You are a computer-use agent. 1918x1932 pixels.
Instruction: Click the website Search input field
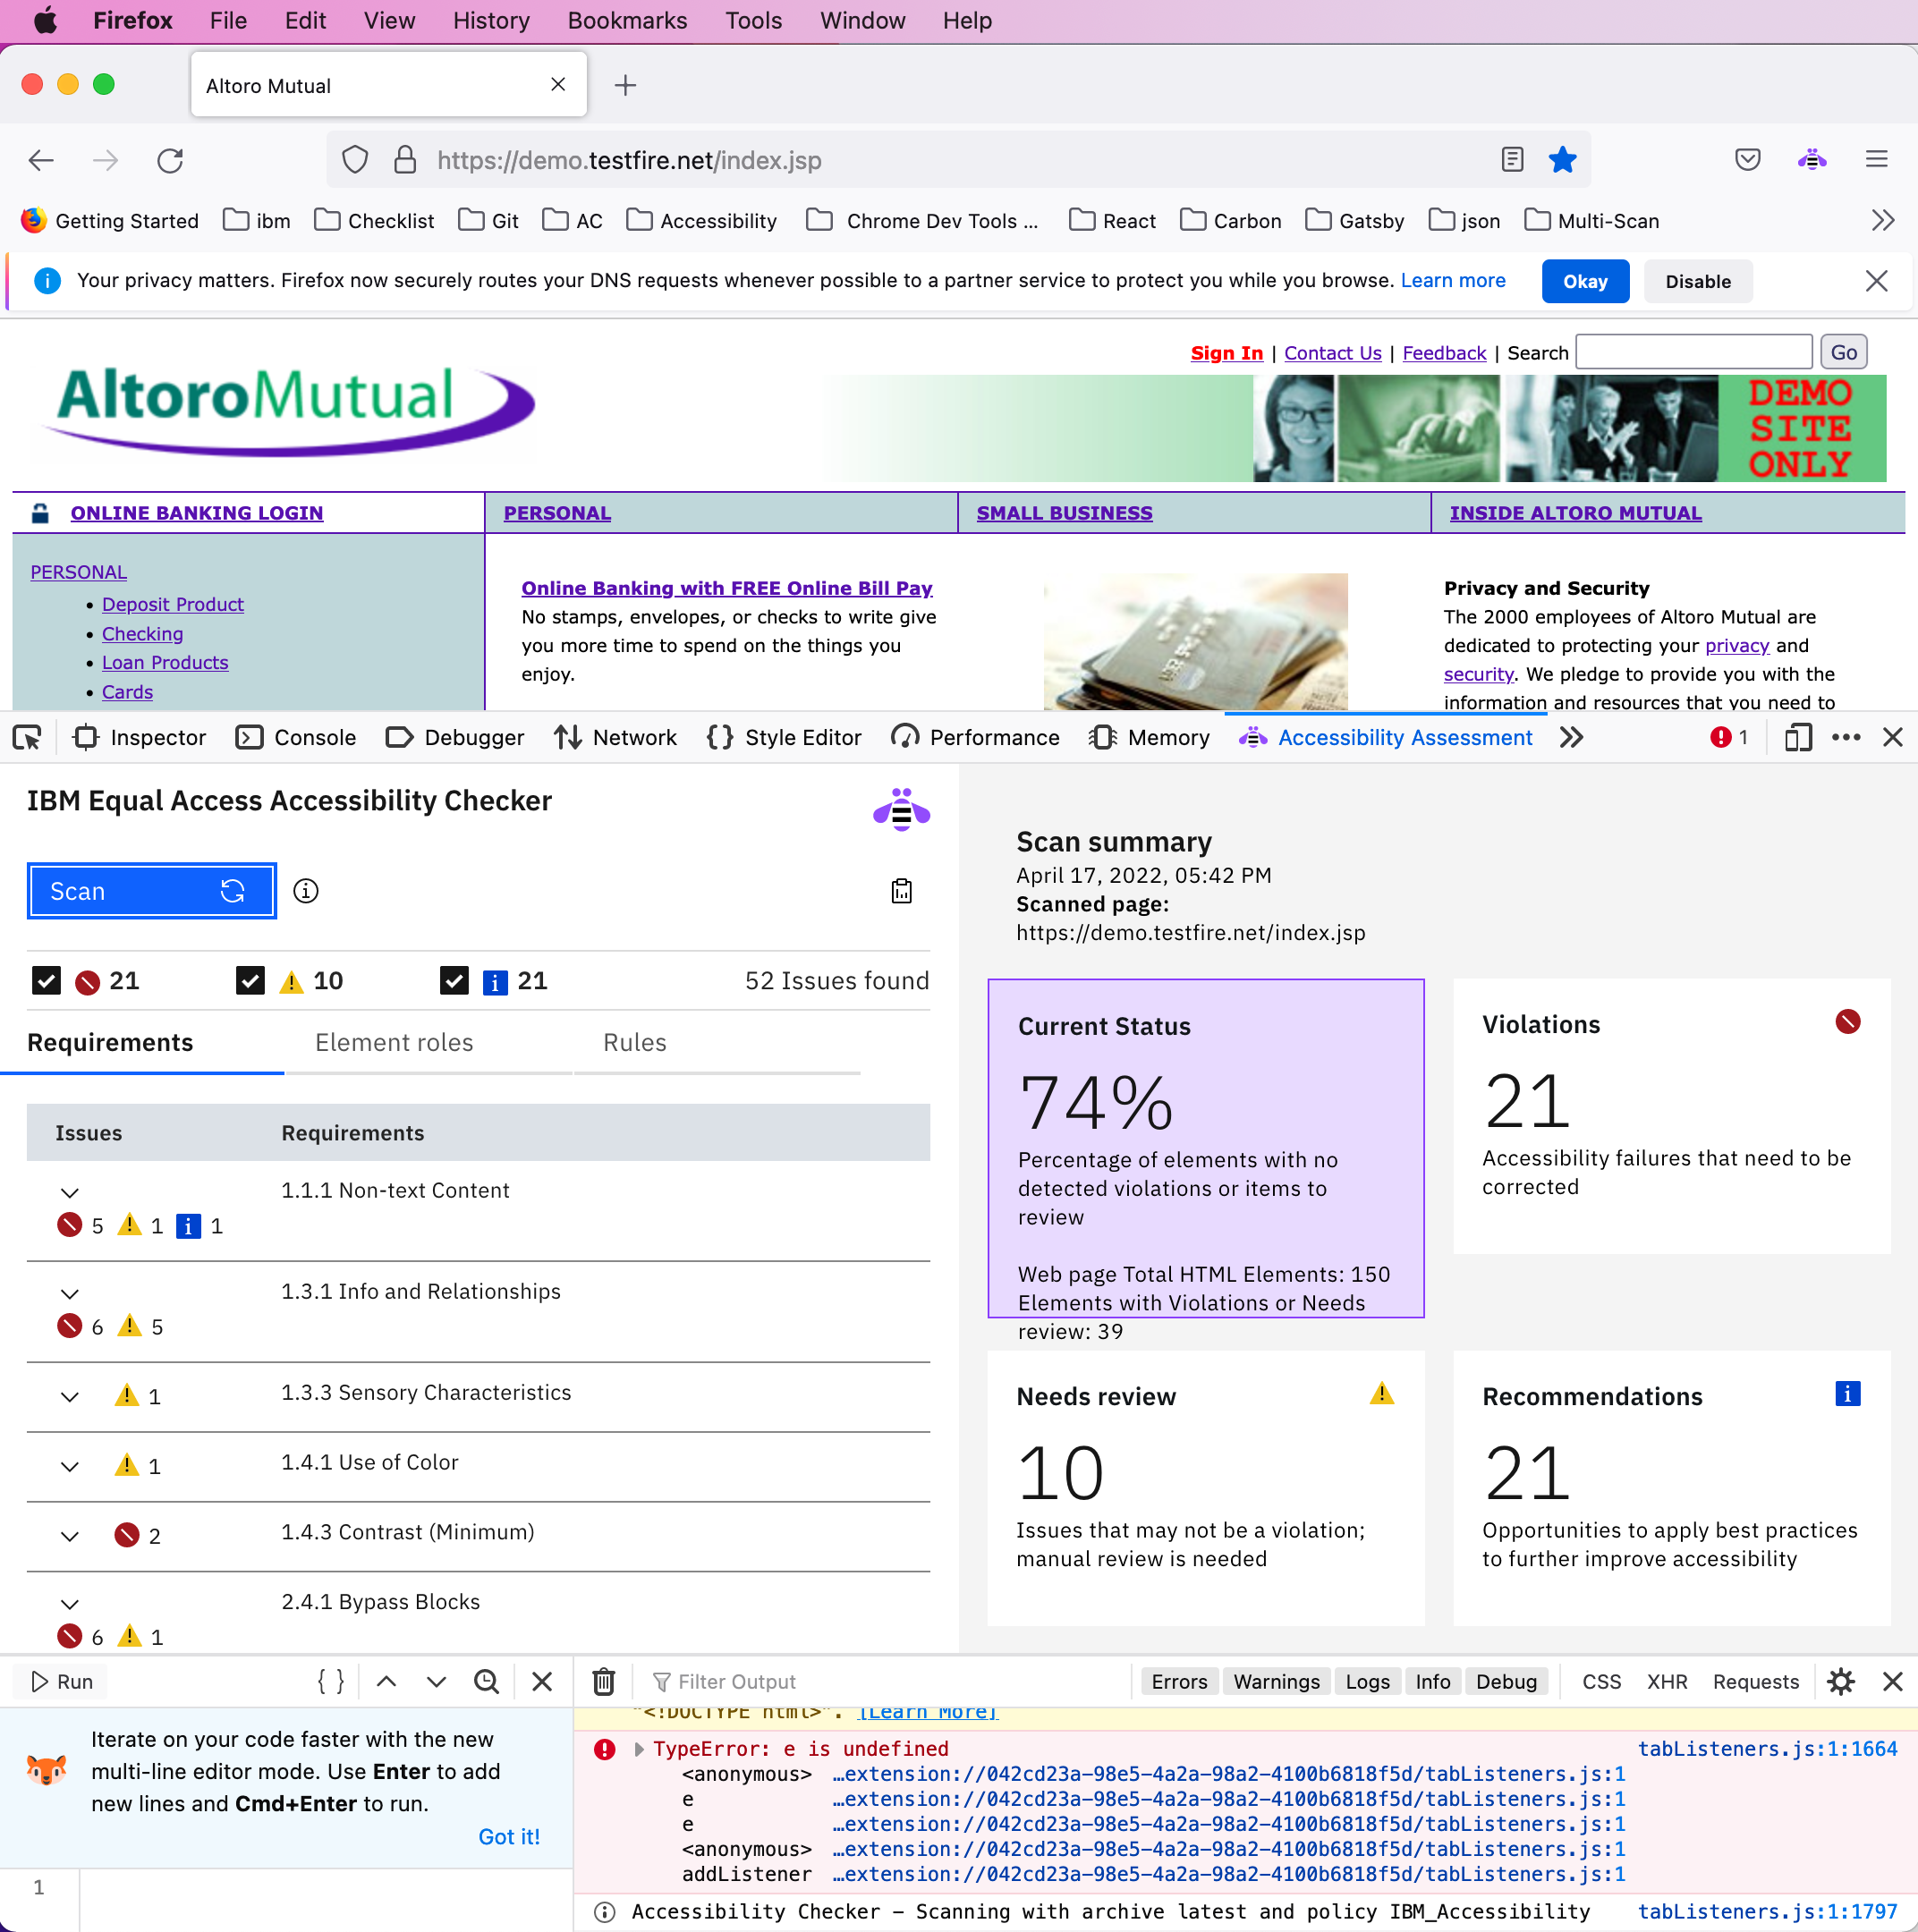[1693, 352]
